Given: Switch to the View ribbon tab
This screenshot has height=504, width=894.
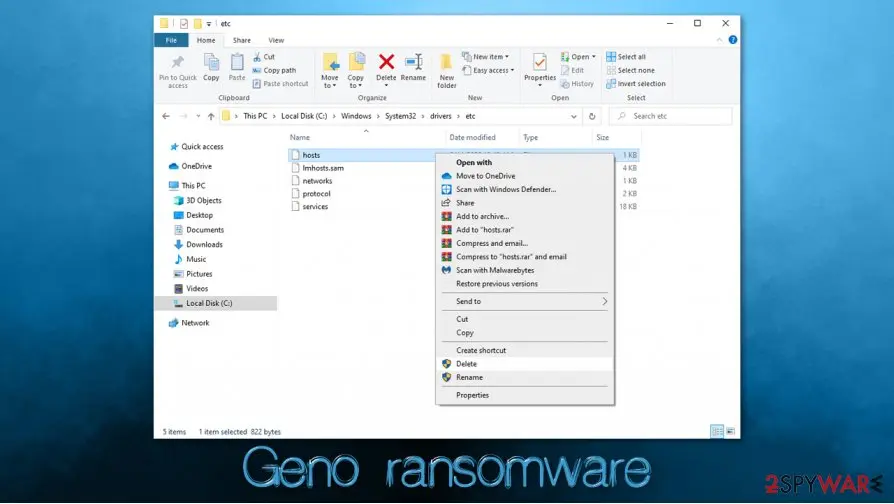Looking at the screenshot, I should coord(276,40).
